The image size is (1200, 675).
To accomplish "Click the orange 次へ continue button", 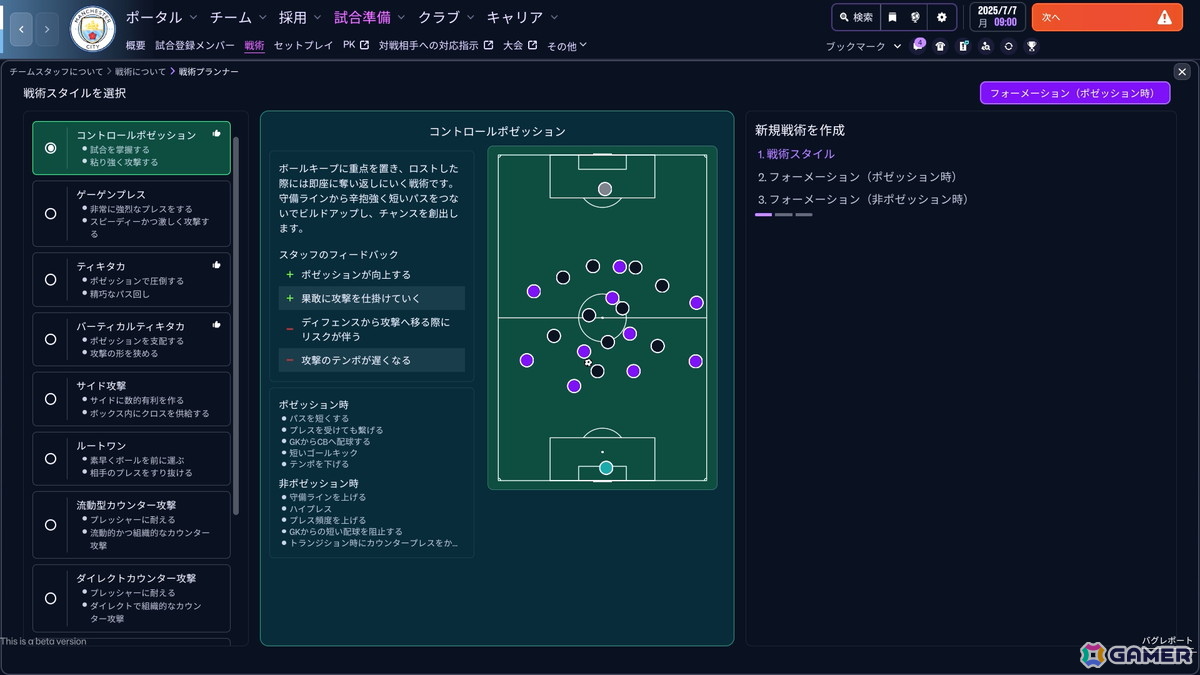I will pos(1107,17).
